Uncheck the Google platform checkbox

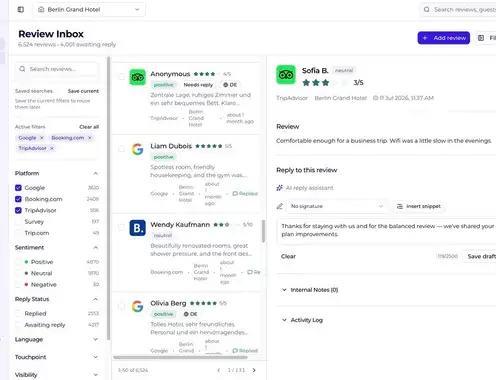click(18, 188)
